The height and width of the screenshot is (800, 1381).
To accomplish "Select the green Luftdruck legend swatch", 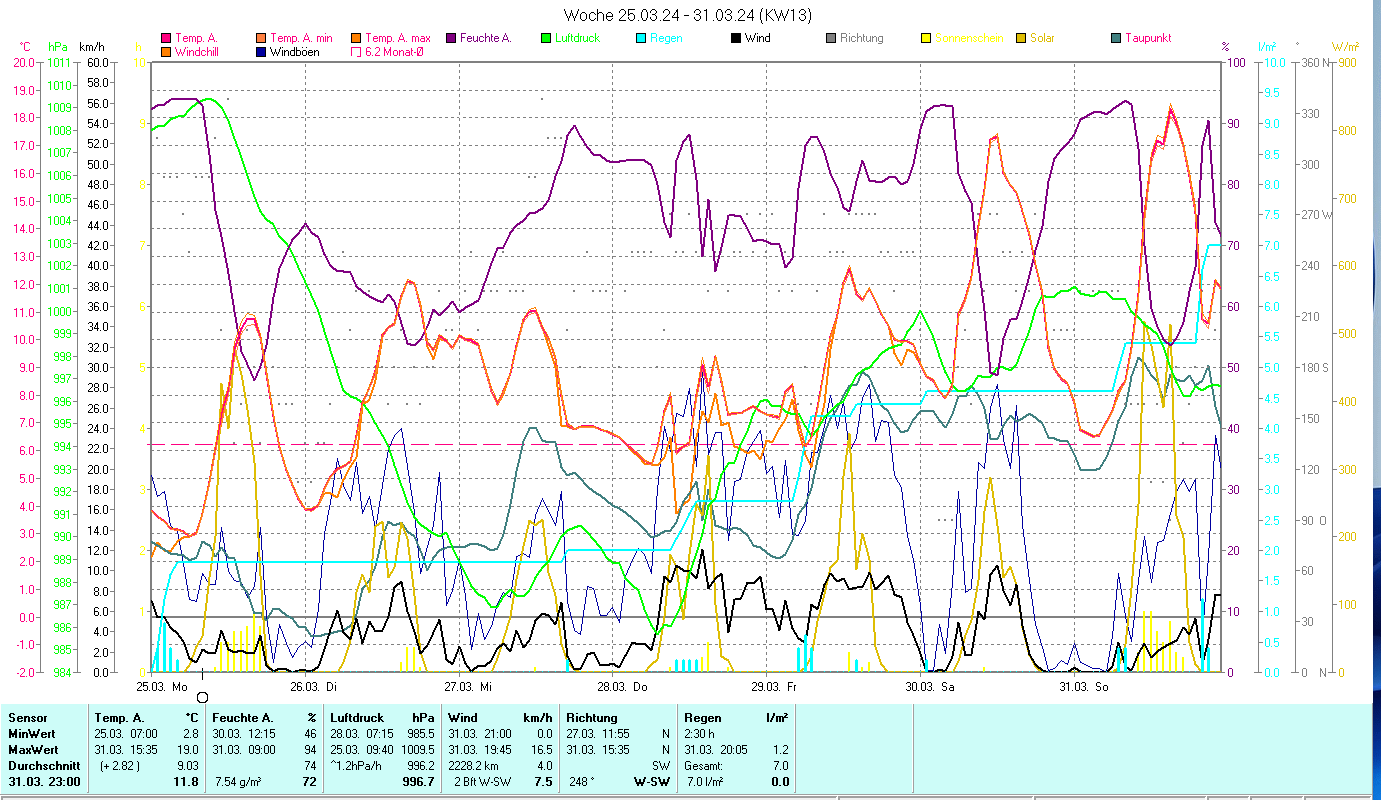I will click(x=545, y=38).
